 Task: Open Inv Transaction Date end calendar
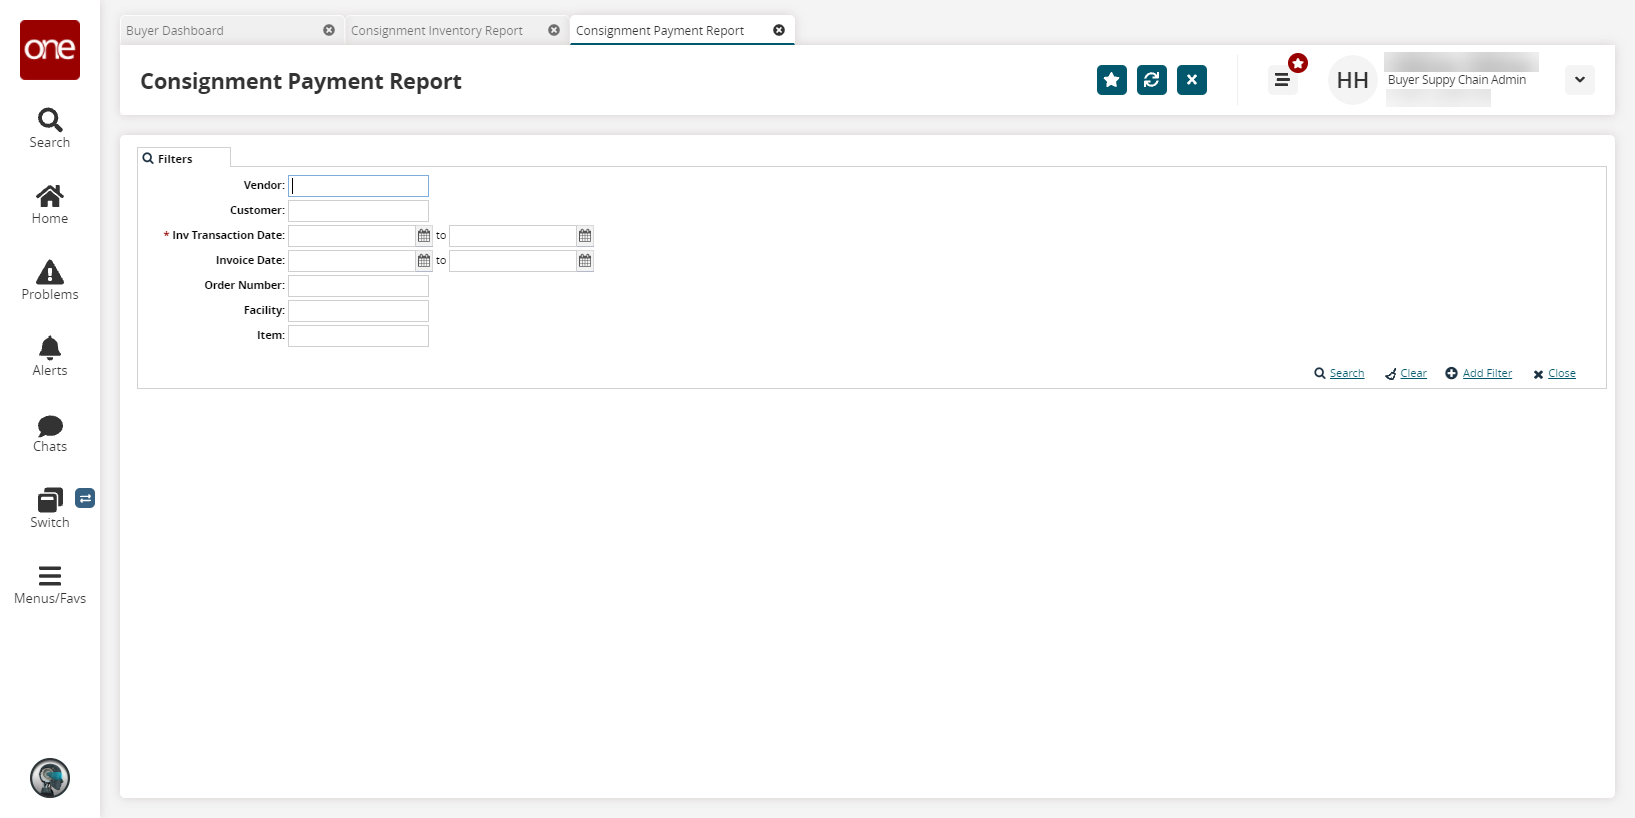coord(585,236)
